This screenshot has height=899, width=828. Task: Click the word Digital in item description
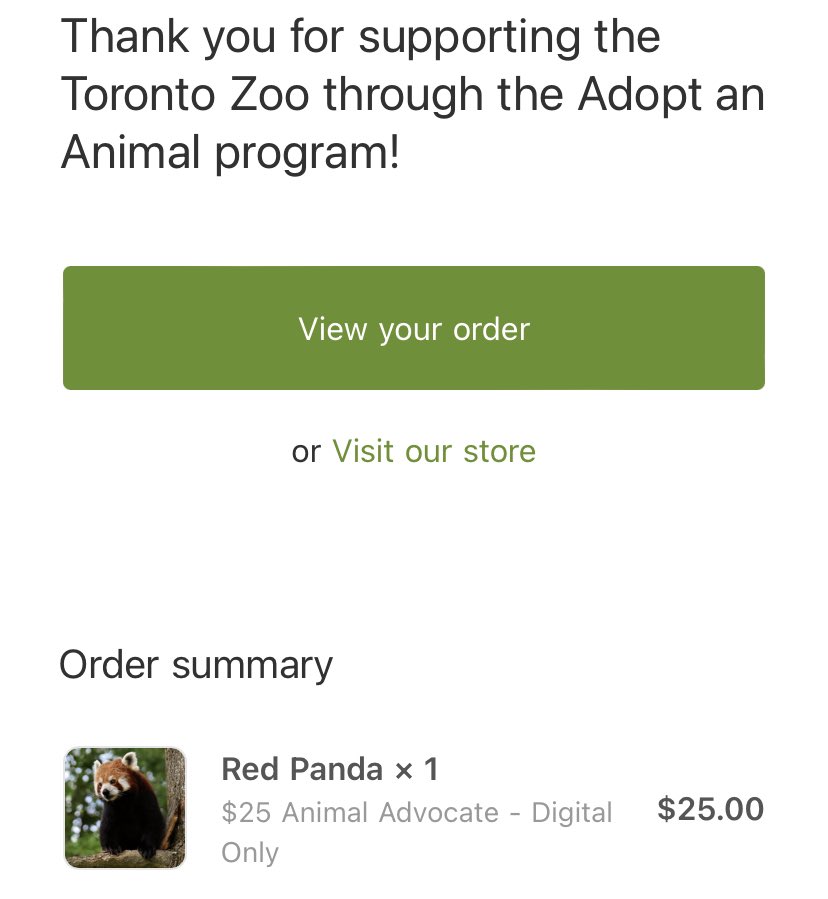[572, 813]
